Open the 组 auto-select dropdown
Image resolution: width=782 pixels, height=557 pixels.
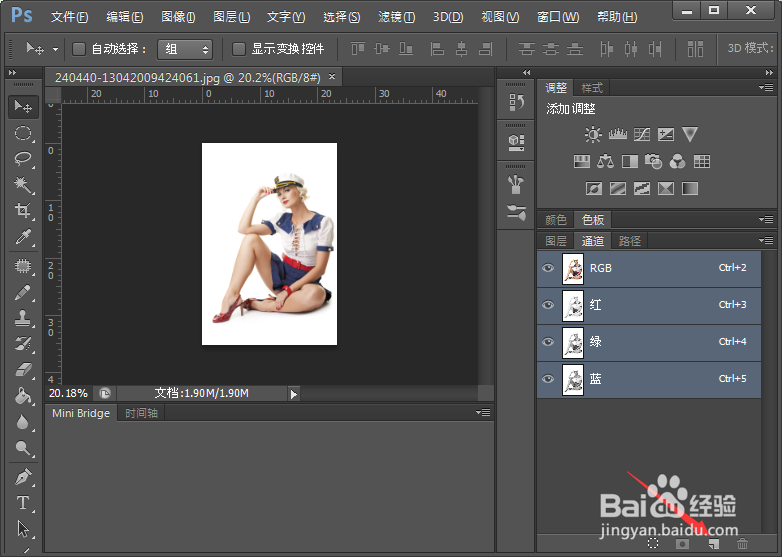(x=185, y=49)
